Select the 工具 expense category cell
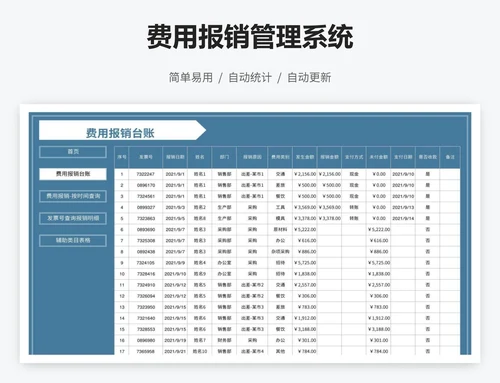Viewport: 500px width, 383px height. click(x=280, y=207)
